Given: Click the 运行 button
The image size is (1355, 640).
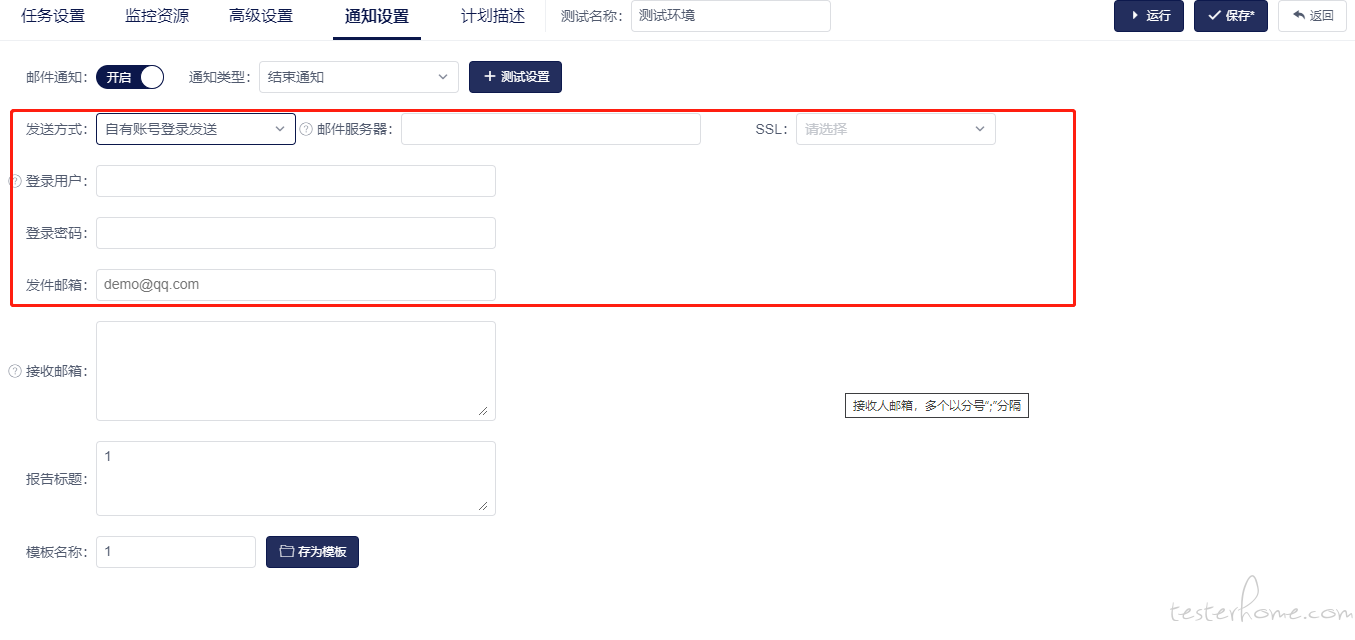Looking at the screenshot, I should [x=1149, y=16].
